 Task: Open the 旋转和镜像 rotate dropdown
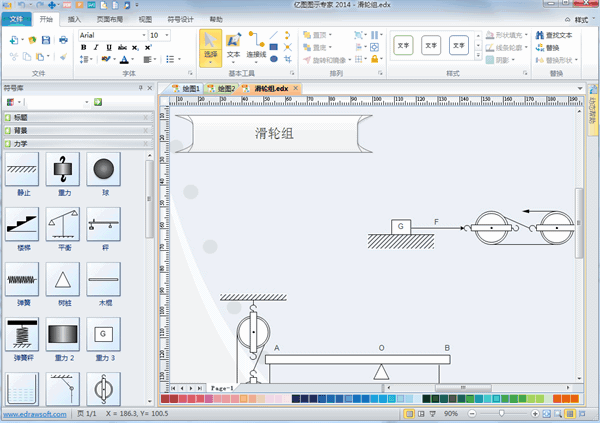pyautogui.click(x=350, y=60)
